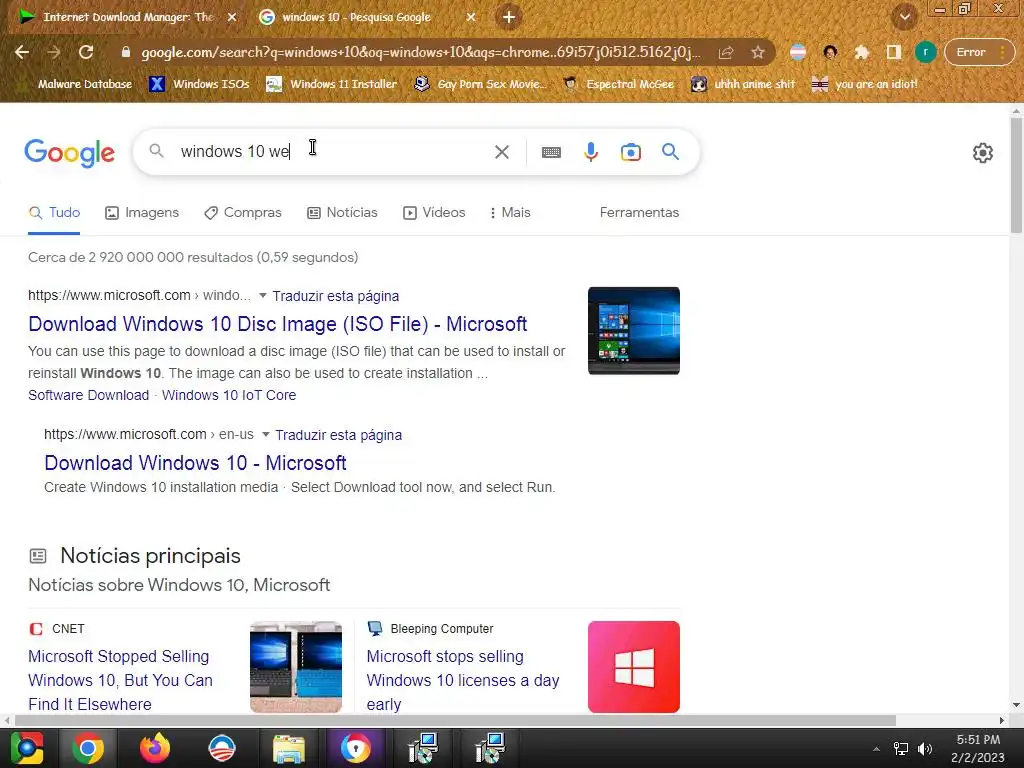Translate the en-us Microsoft result
The height and width of the screenshot is (768, 1024).
pos(338,435)
